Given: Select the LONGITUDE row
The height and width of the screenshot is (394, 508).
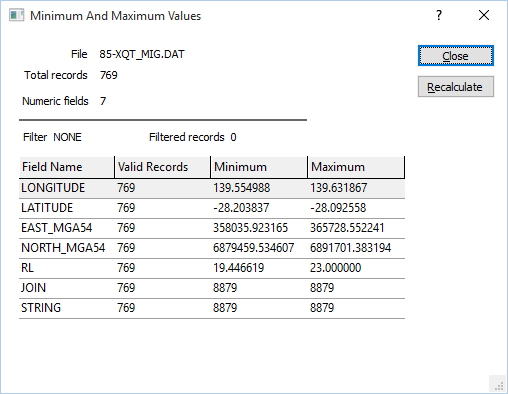Looking at the screenshot, I should 212,188.
